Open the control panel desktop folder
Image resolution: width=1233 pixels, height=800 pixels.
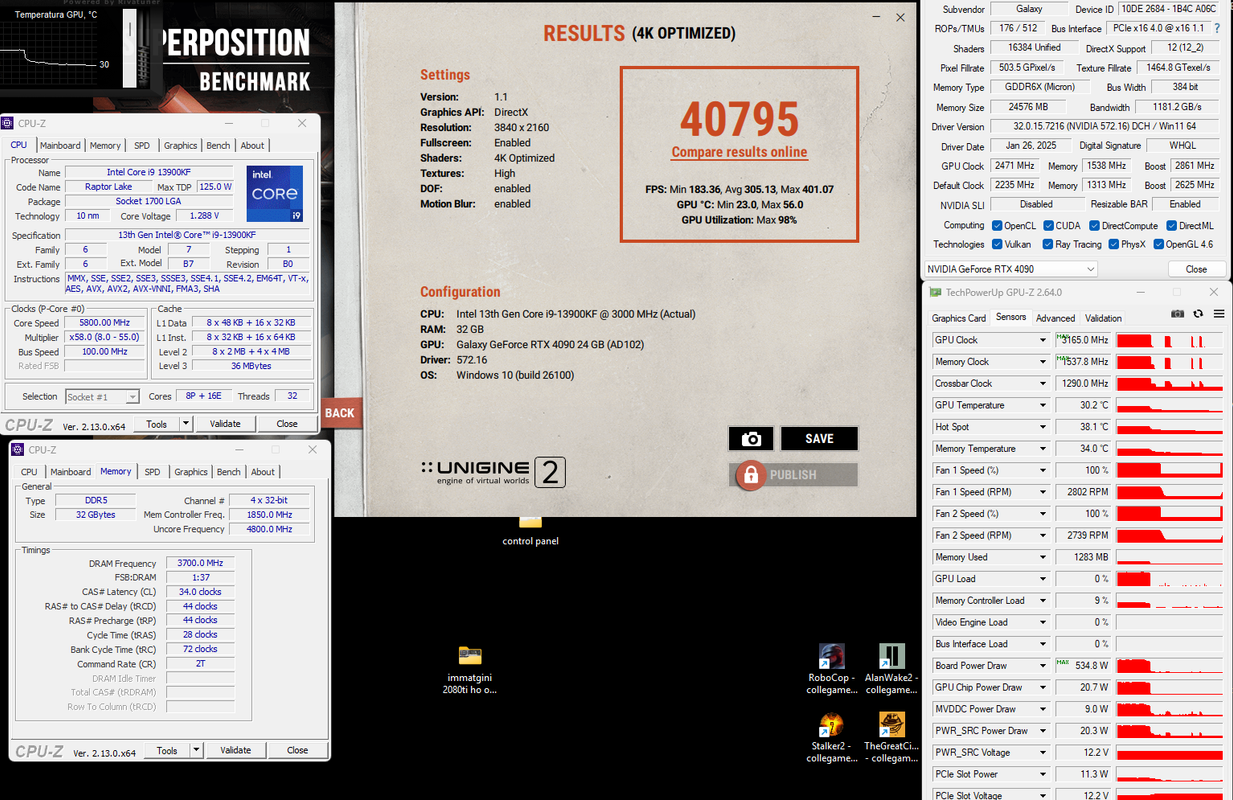click(x=530, y=529)
